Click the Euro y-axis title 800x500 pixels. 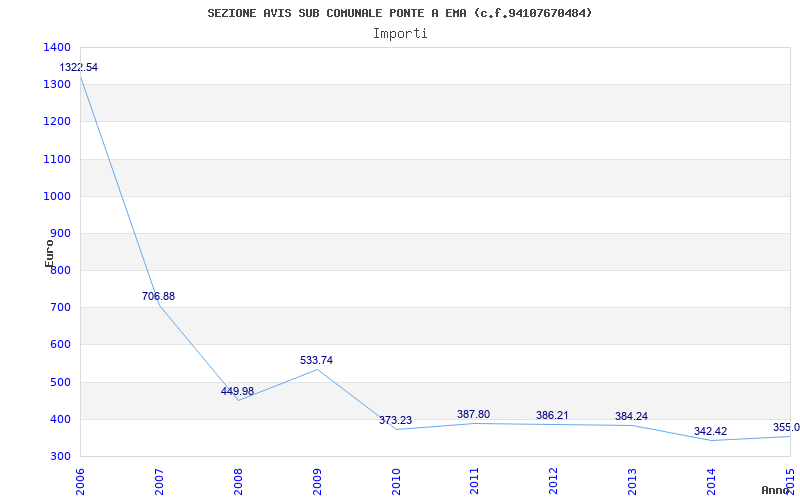(49, 254)
